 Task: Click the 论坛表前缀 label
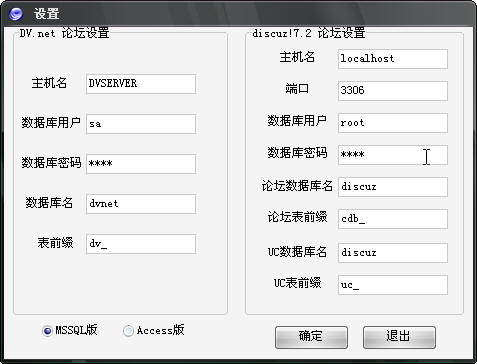click(x=297, y=217)
